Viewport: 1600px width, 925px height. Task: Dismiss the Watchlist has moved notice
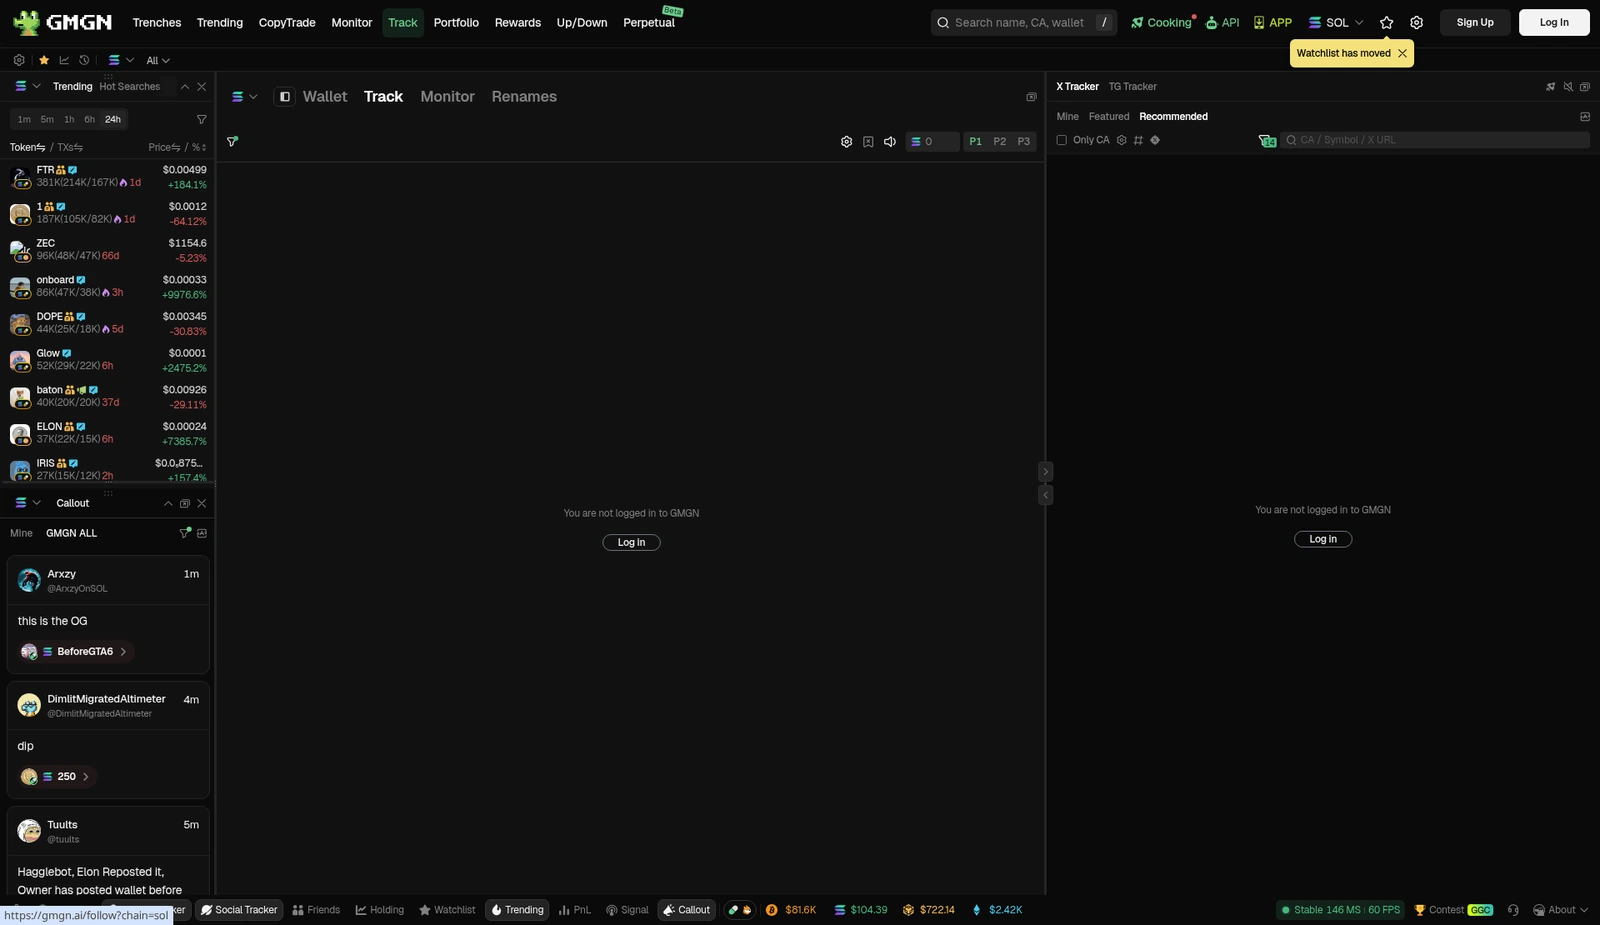click(x=1402, y=53)
